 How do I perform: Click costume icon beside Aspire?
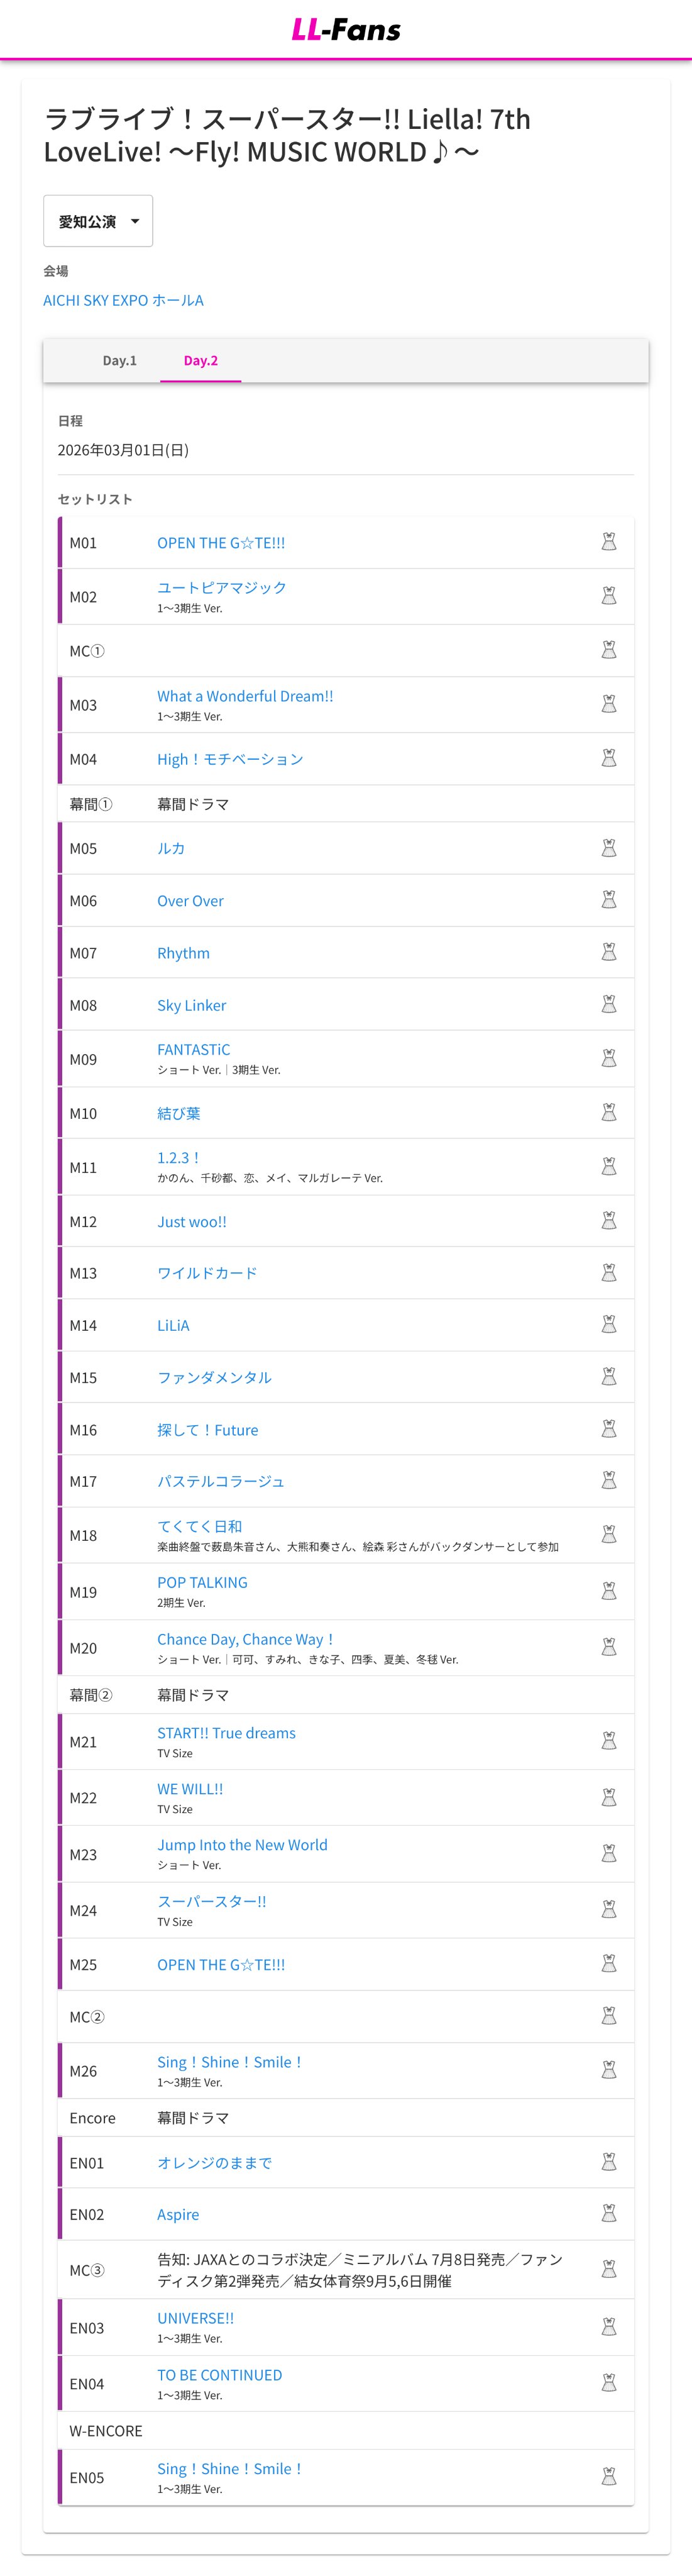tap(608, 2214)
